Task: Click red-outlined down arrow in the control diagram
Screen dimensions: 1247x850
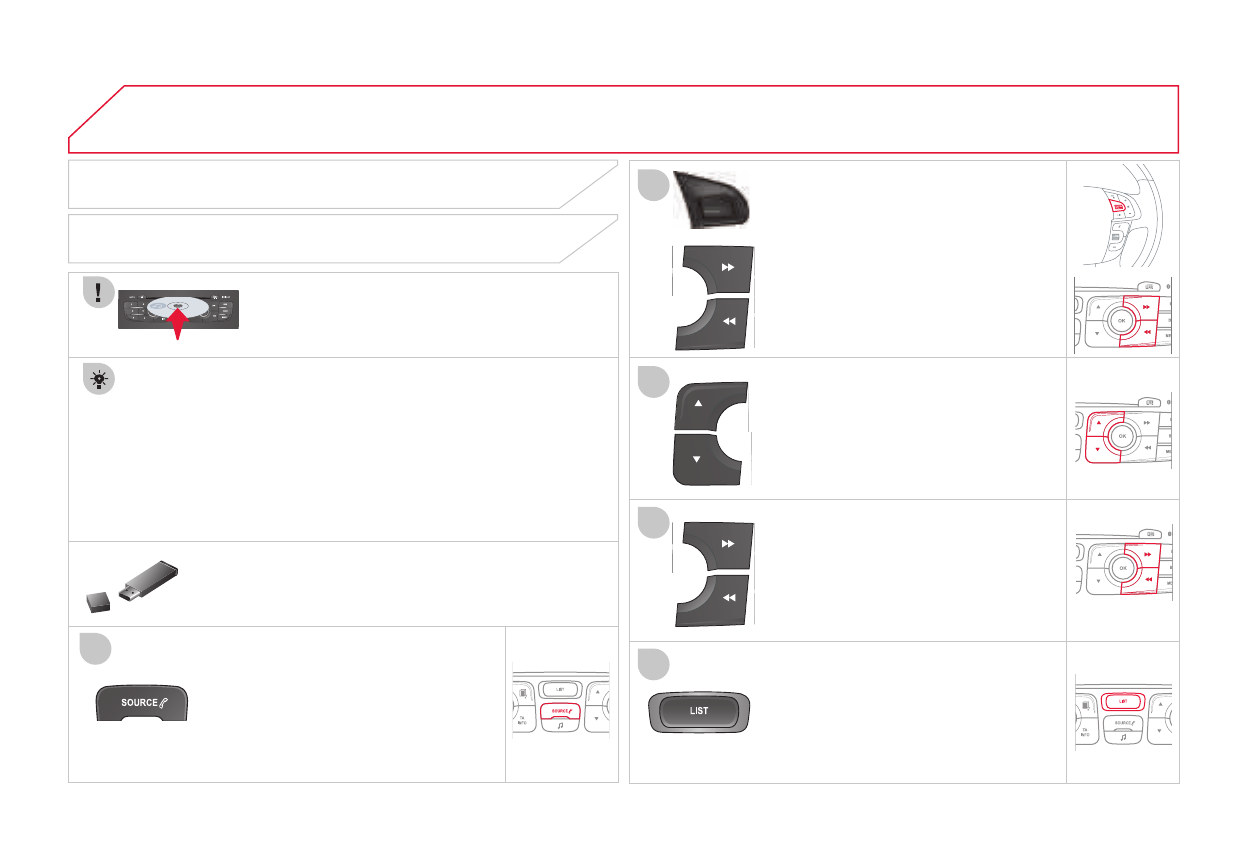Action: tap(1098, 449)
